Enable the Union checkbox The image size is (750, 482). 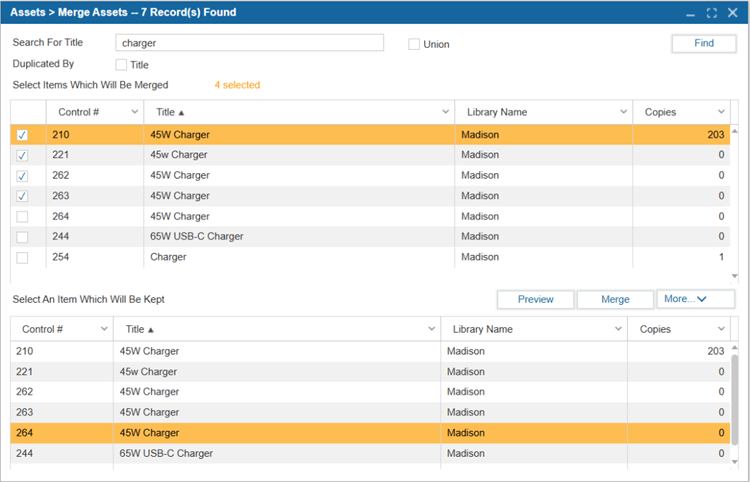coord(414,44)
